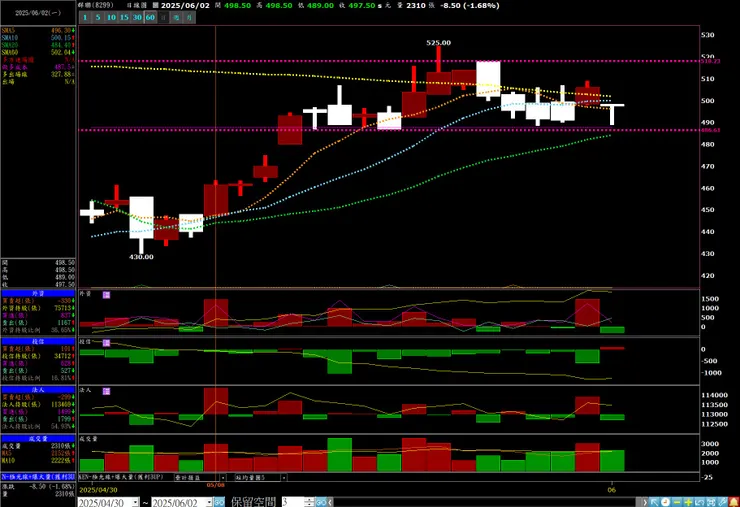This screenshot has height=507, width=740.
Task: Select the 10-minute timeframe button
Action: coord(111,17)
